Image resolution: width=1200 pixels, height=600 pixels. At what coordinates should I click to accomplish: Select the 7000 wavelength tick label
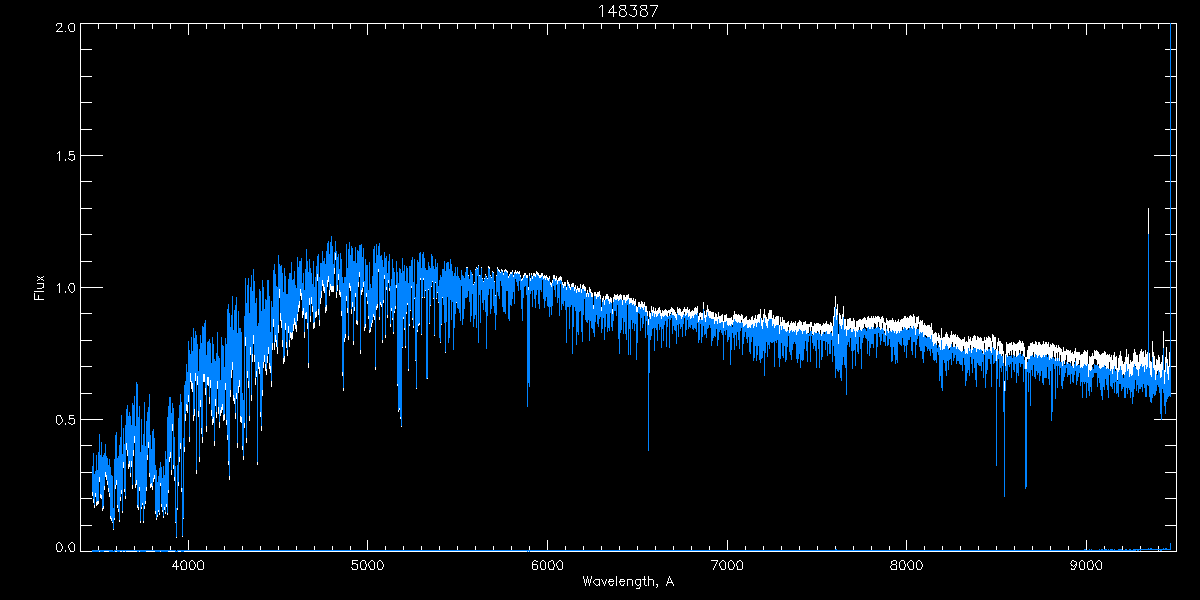point(727,564)
